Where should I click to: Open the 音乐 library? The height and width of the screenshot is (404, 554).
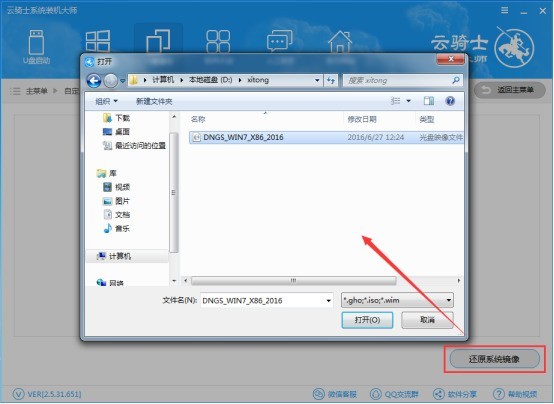point(116,228)
